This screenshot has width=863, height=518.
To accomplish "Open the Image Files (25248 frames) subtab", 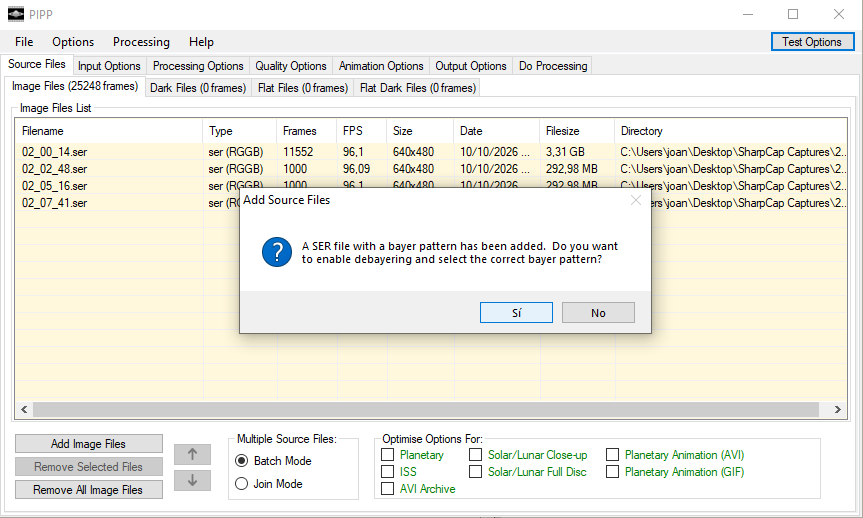I will [x=75, y=86].
